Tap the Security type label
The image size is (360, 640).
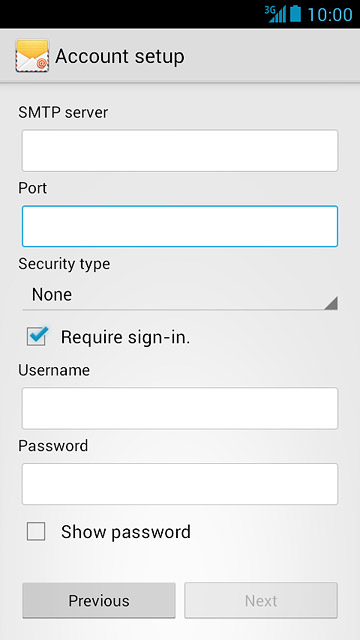pos(64,264)
